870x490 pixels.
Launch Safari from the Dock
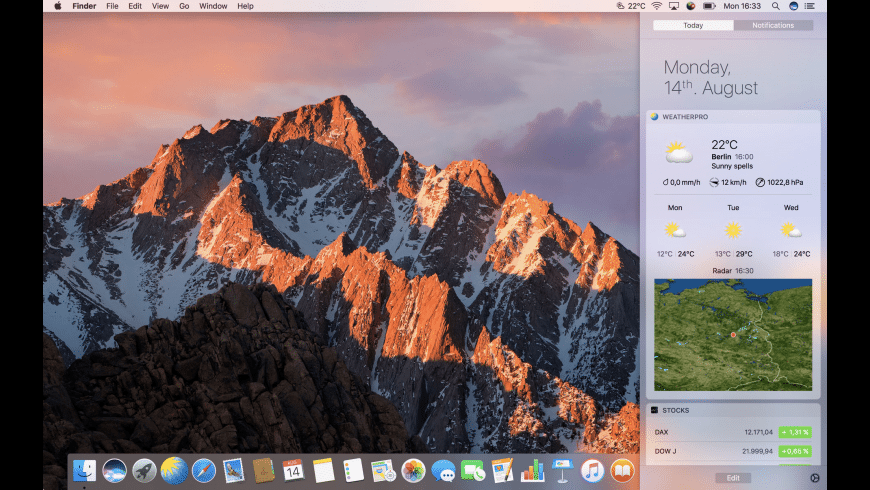204,470
